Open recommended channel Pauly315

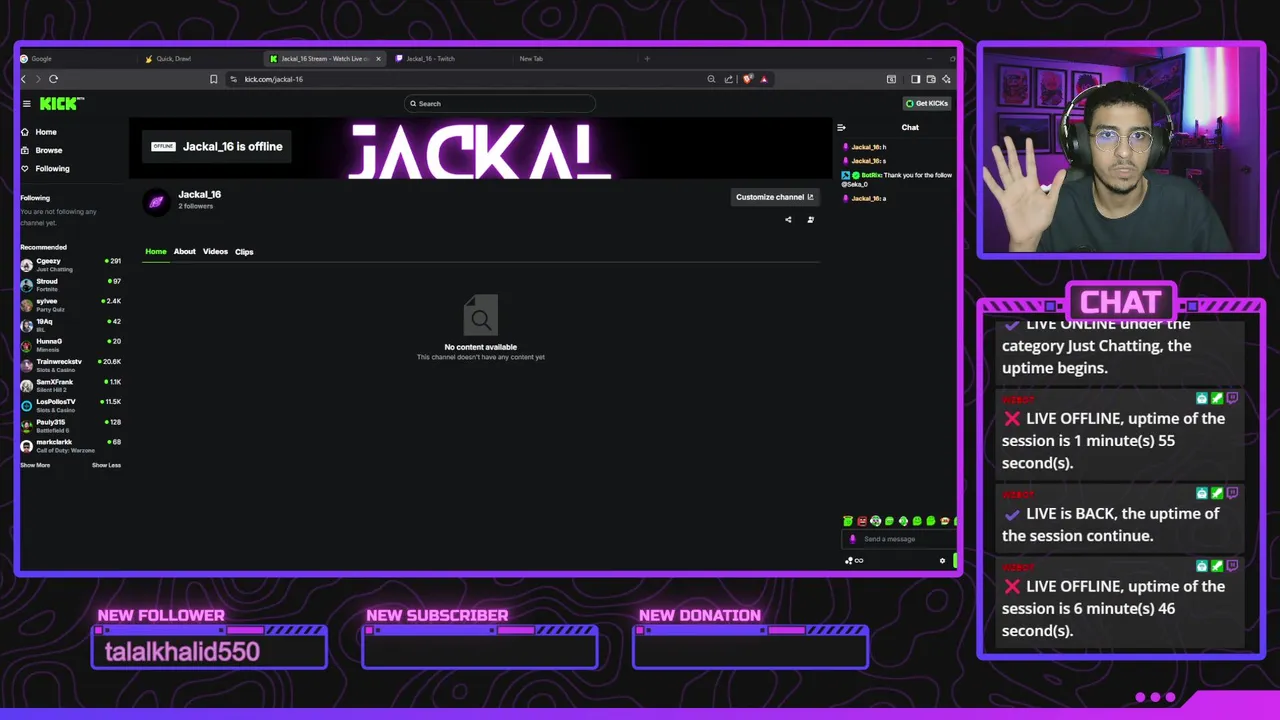(70, 425)
